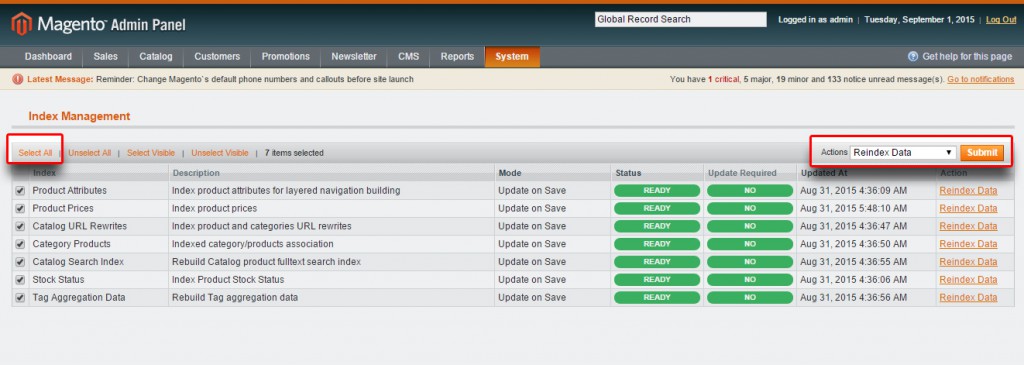Toggle the Product Attributes checkbox
Image resolution: width=1024 pixels, height=365 pixels.
tap(20, 191)
